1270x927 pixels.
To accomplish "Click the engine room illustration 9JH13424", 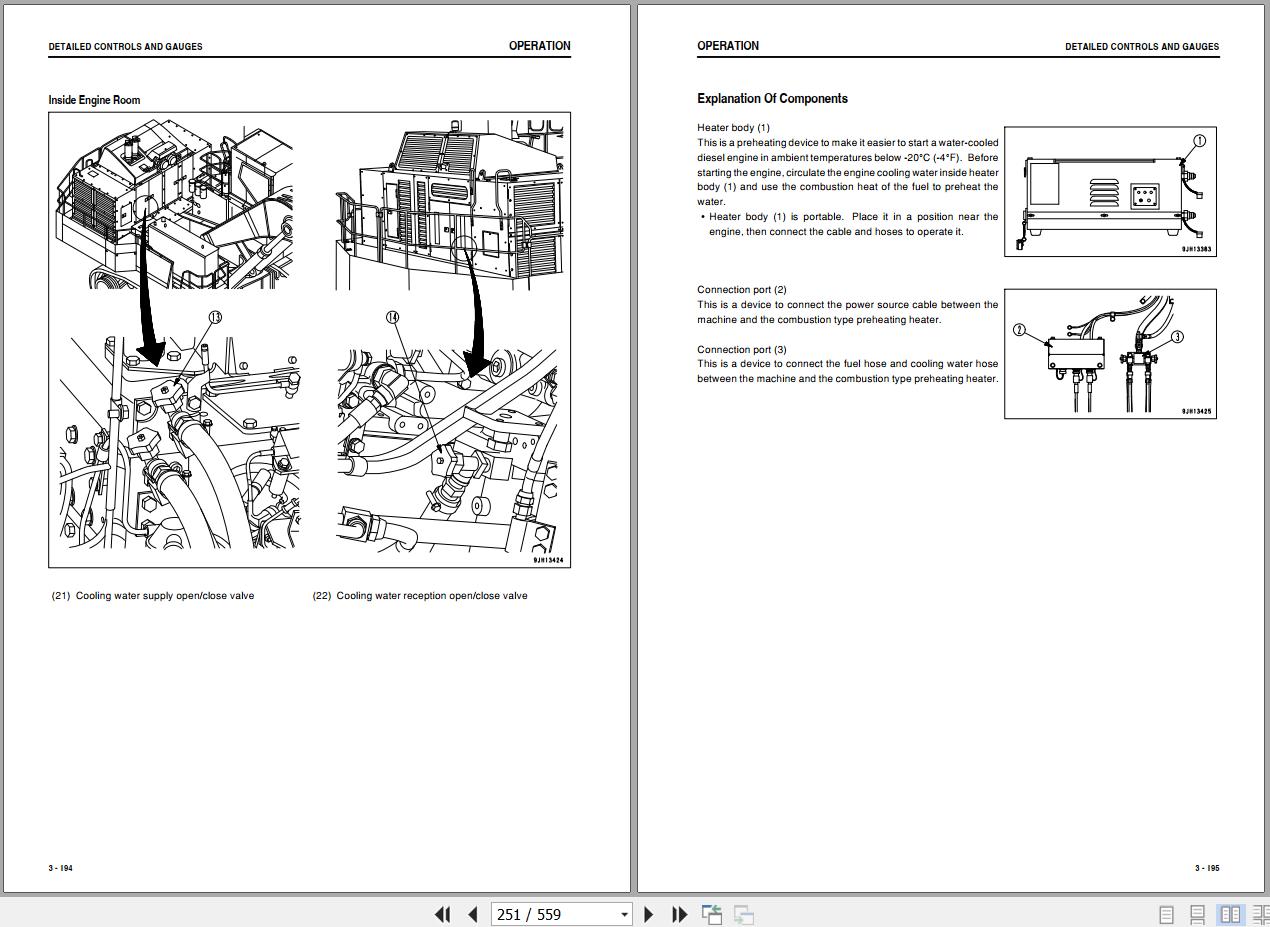I will (309, 340).
